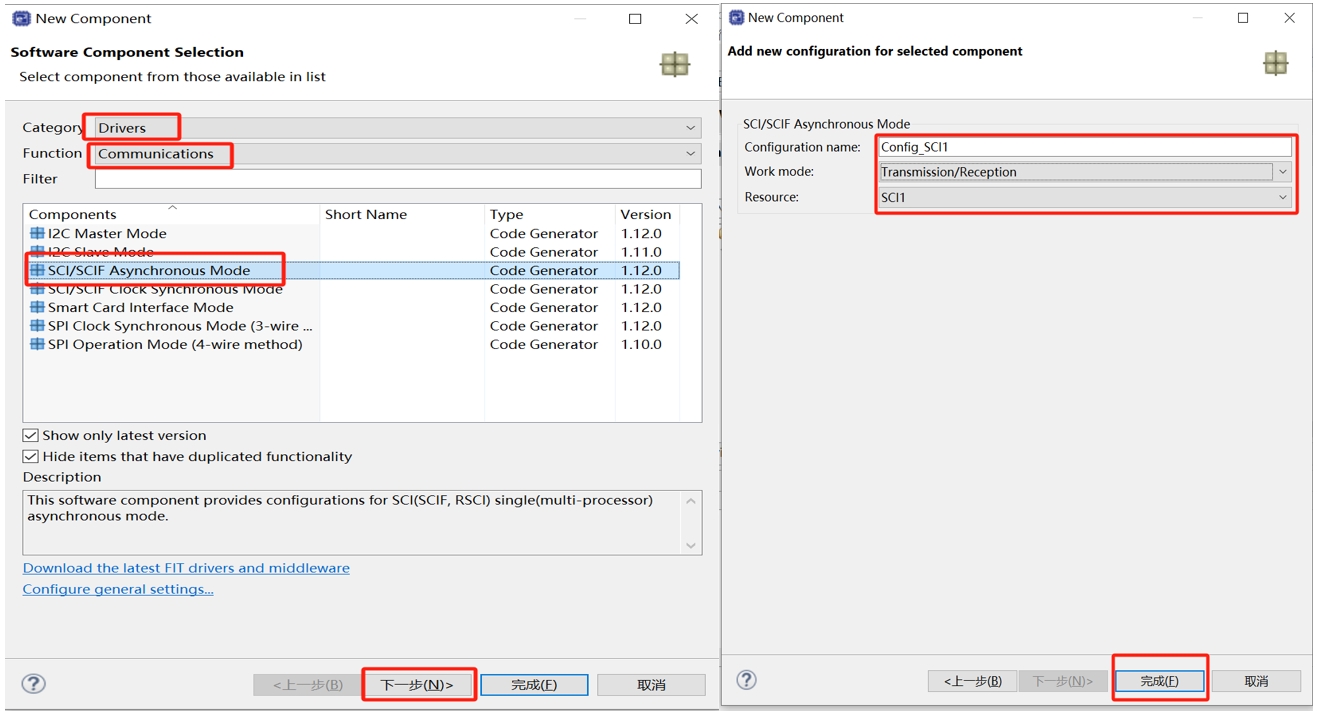Toggle Hide items with duplicated functionality
The width and height of the screenshot is (1317, 715).
point(31,456)
